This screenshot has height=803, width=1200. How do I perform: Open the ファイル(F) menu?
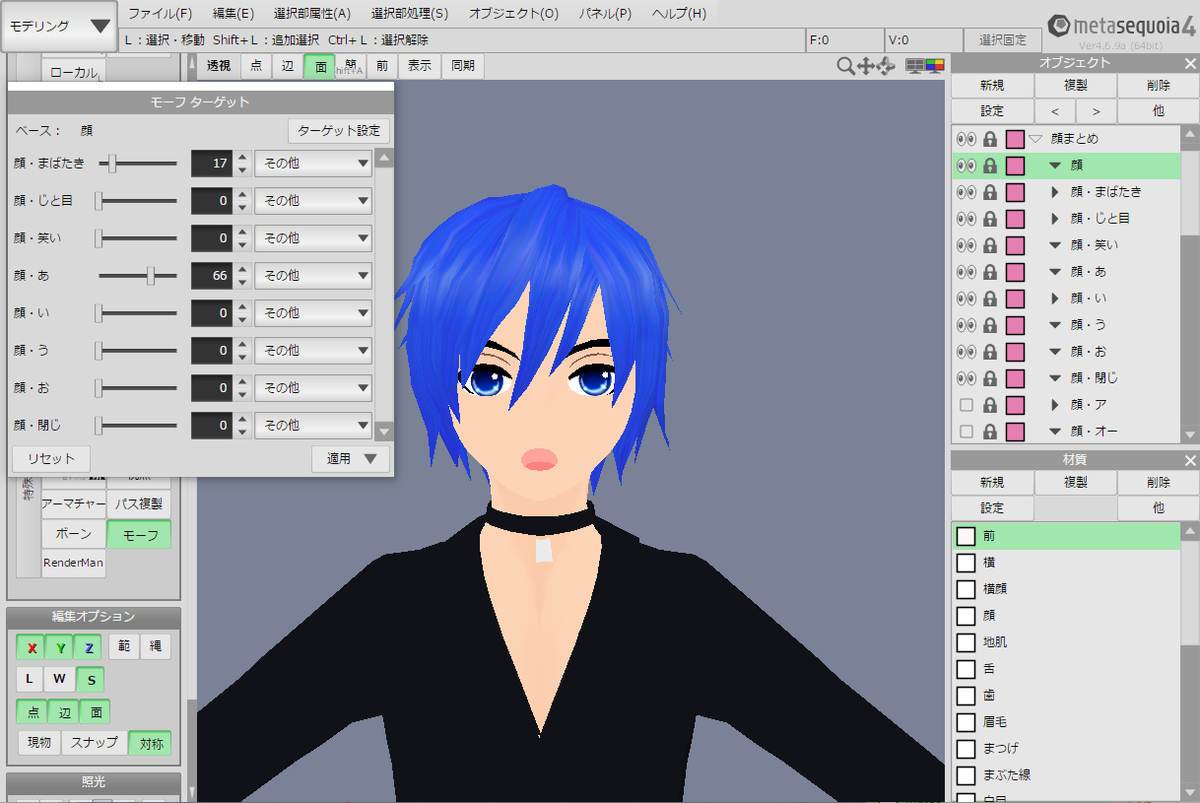[160, 14]
